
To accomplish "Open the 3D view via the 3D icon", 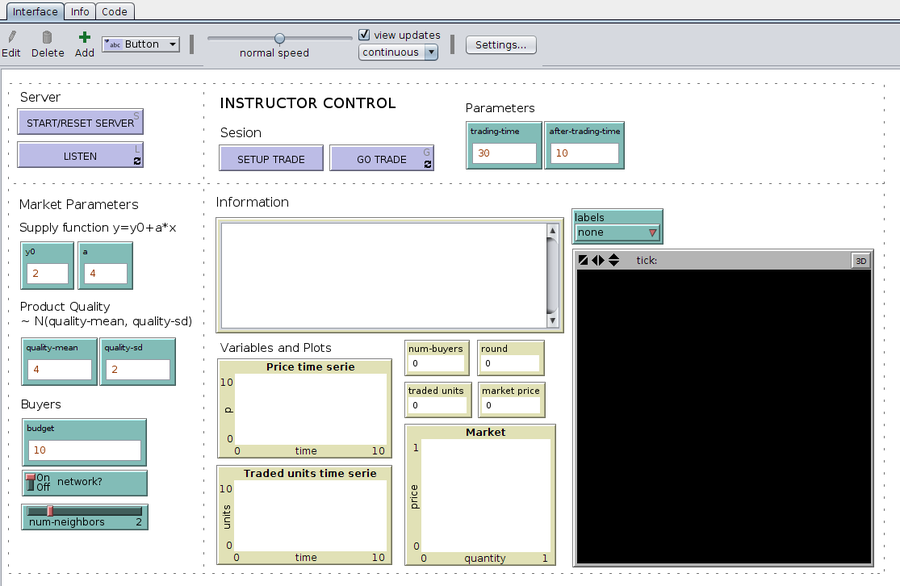I will (861, 260).
